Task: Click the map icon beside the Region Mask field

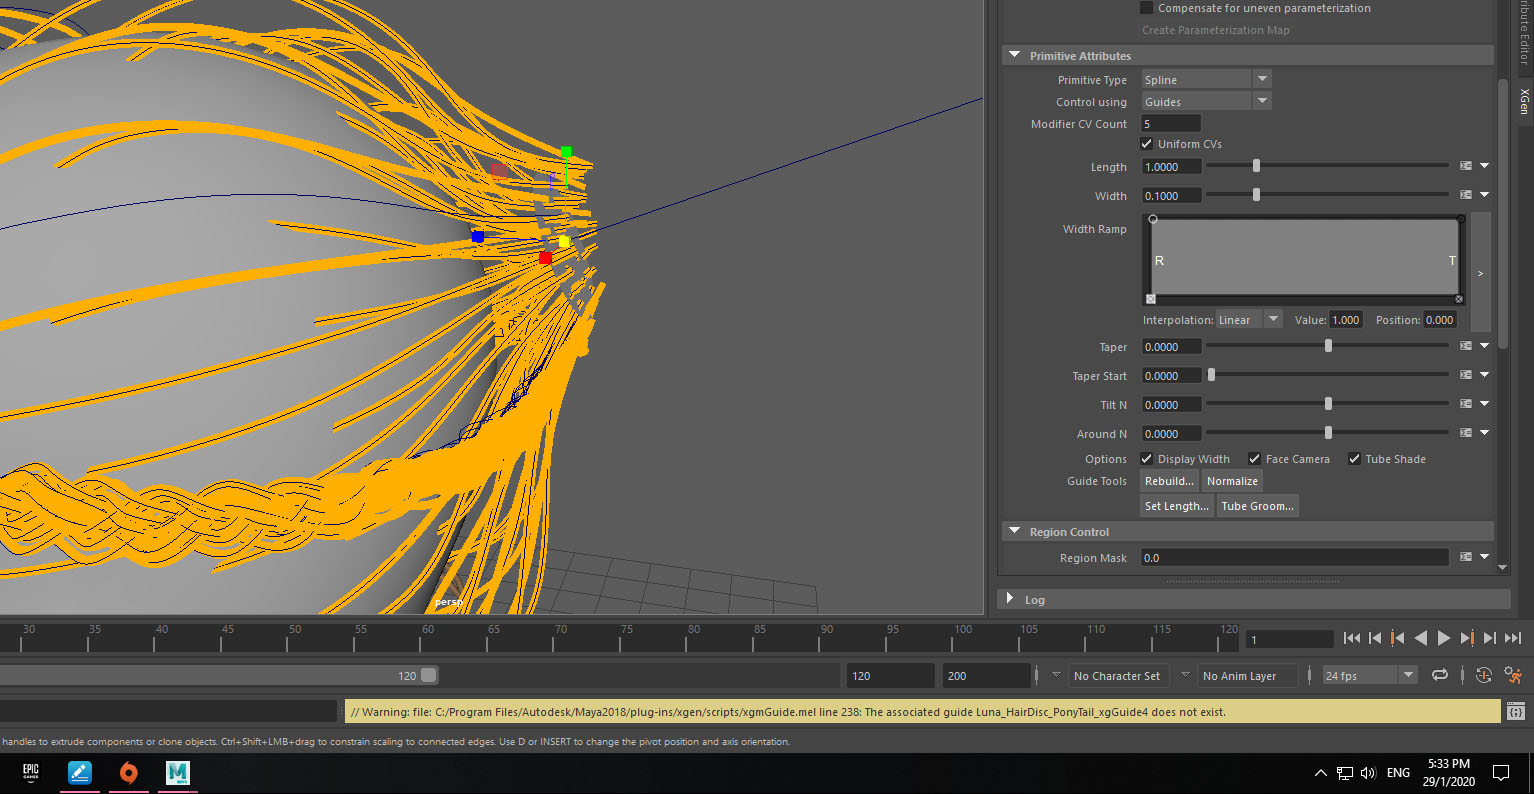Action: click(1465, 557)
